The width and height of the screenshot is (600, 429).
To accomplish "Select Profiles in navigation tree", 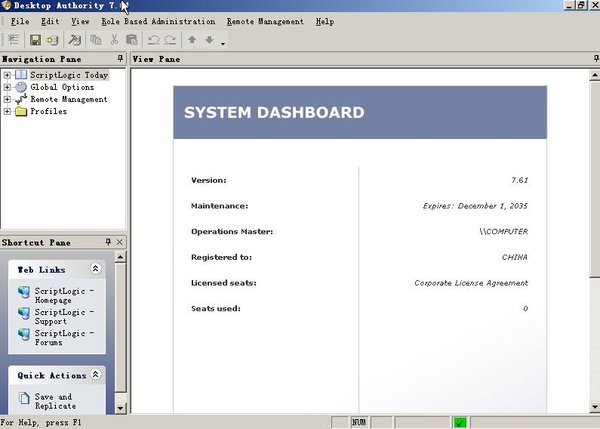I will coord(49,111).
